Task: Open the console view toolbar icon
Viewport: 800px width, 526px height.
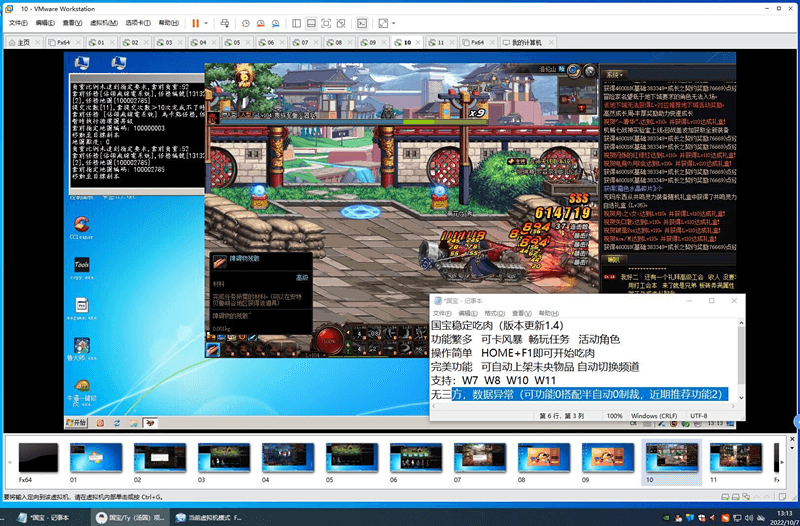Action: [362, 23]
